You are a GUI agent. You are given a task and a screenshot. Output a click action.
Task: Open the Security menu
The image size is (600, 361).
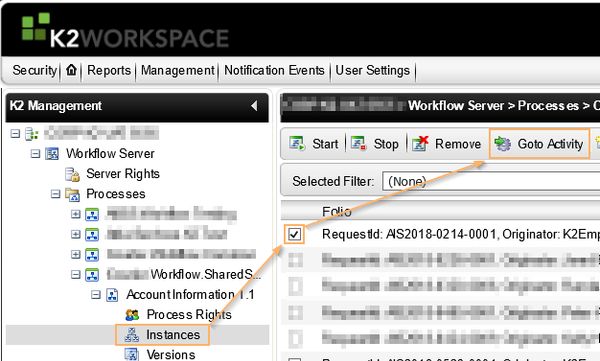(x=34, y=70)
